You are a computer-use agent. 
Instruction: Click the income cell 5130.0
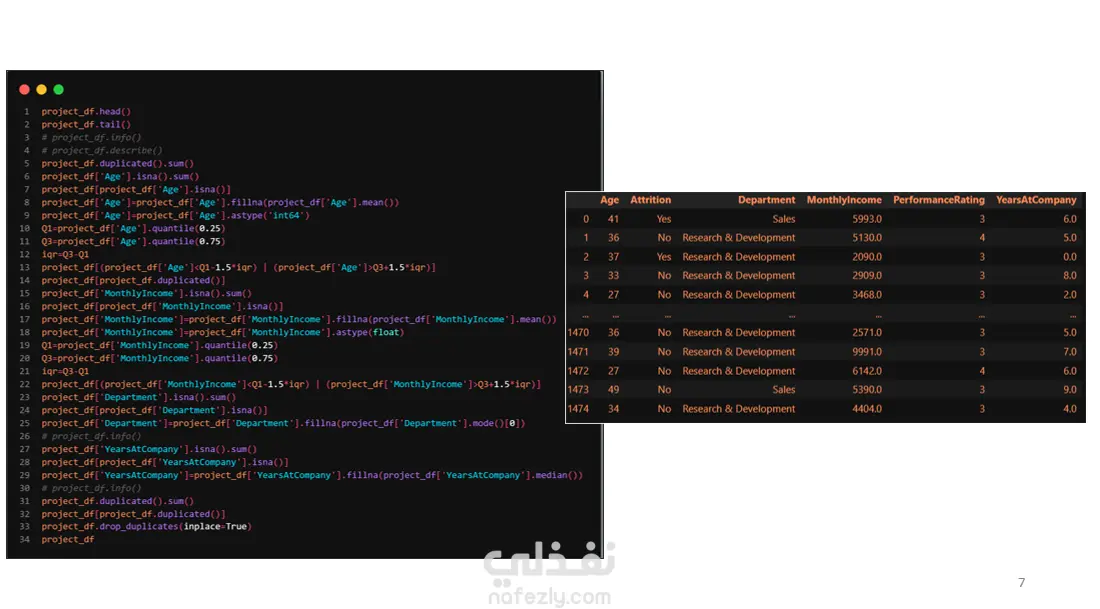(866, 238)
